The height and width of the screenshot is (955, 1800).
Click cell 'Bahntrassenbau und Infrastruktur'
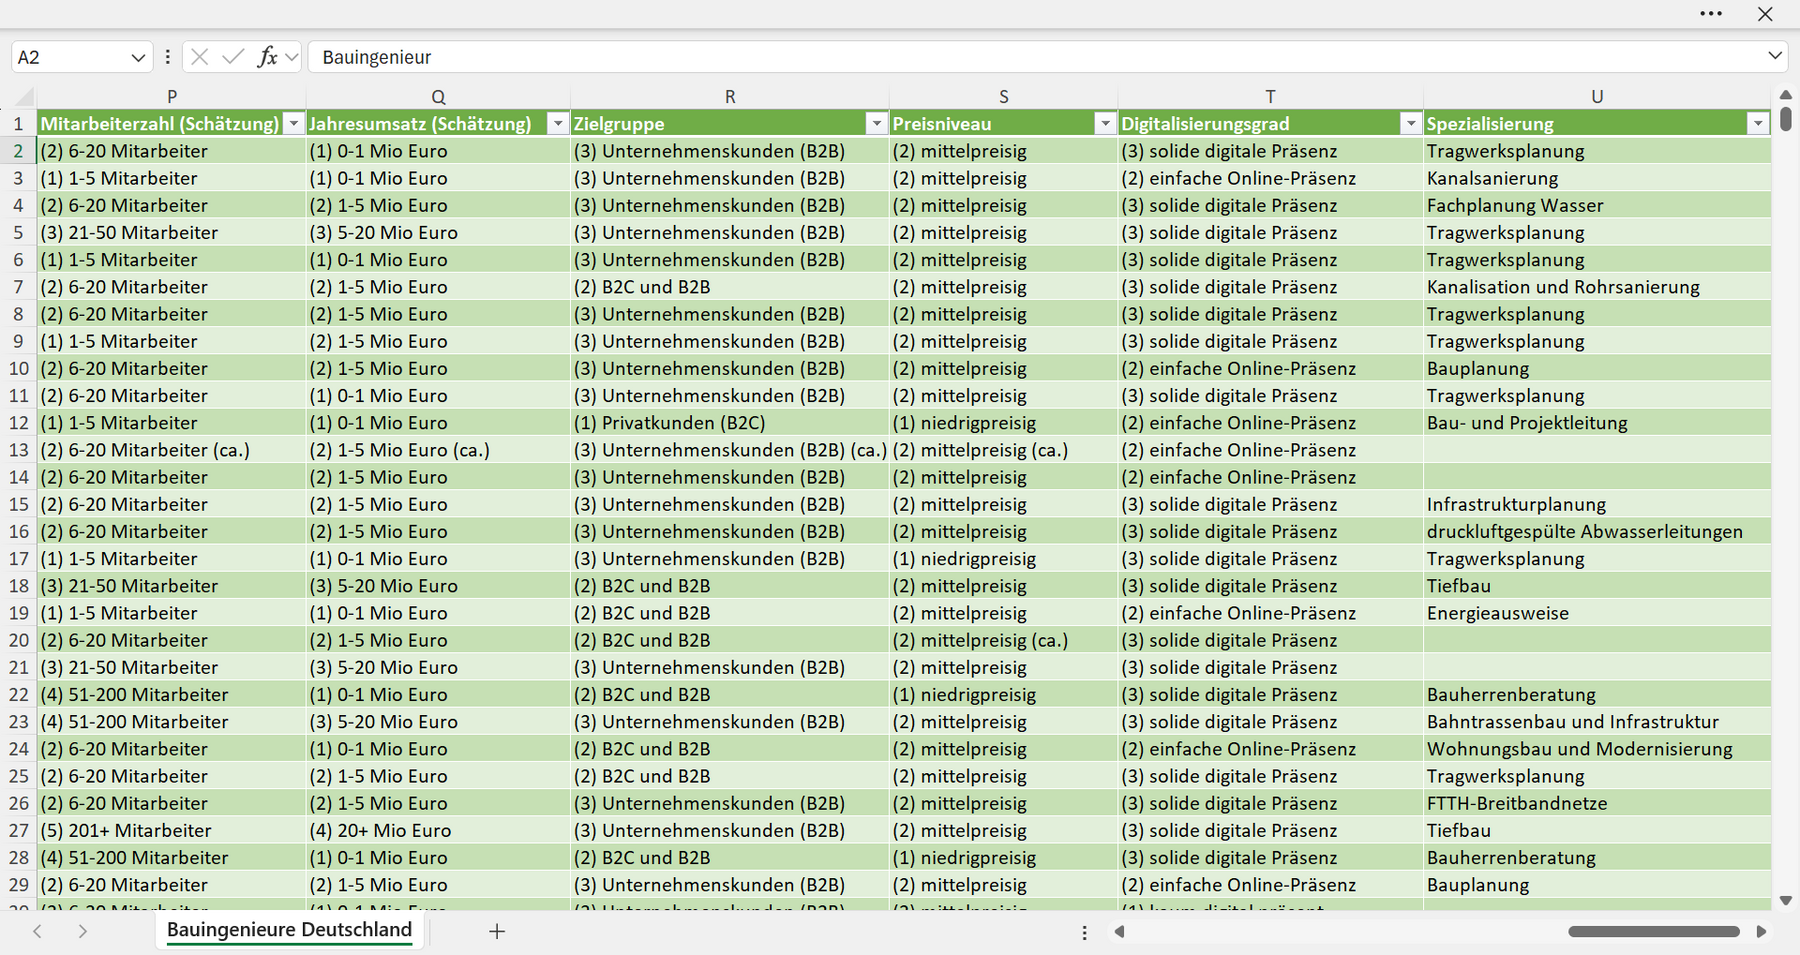(1597, 722)
